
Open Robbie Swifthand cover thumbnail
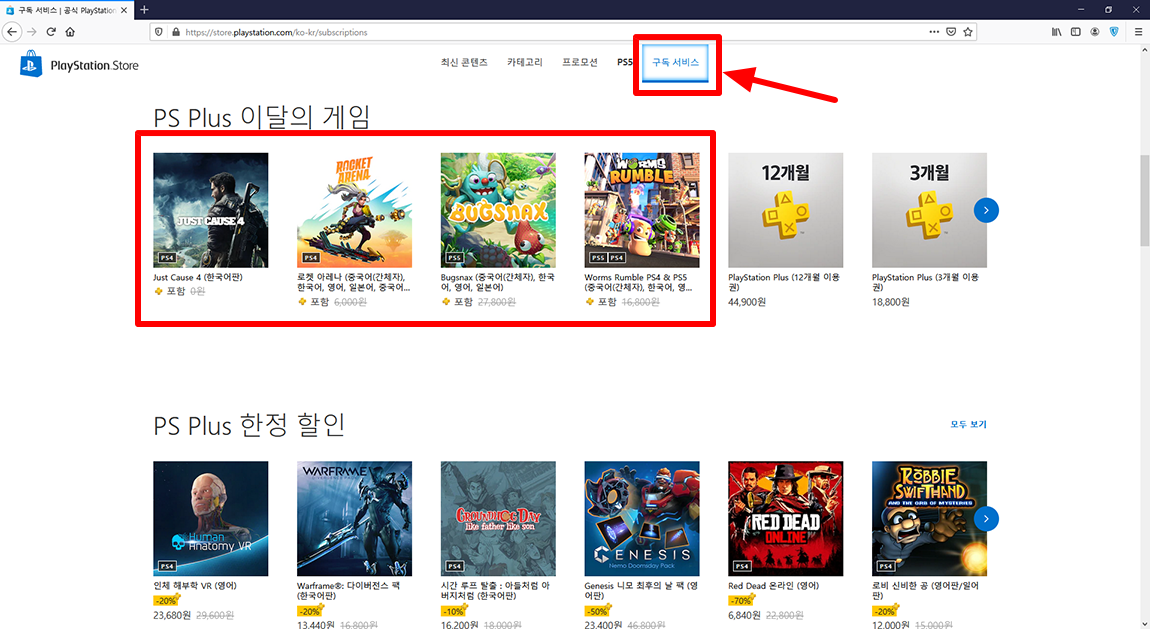929,519
